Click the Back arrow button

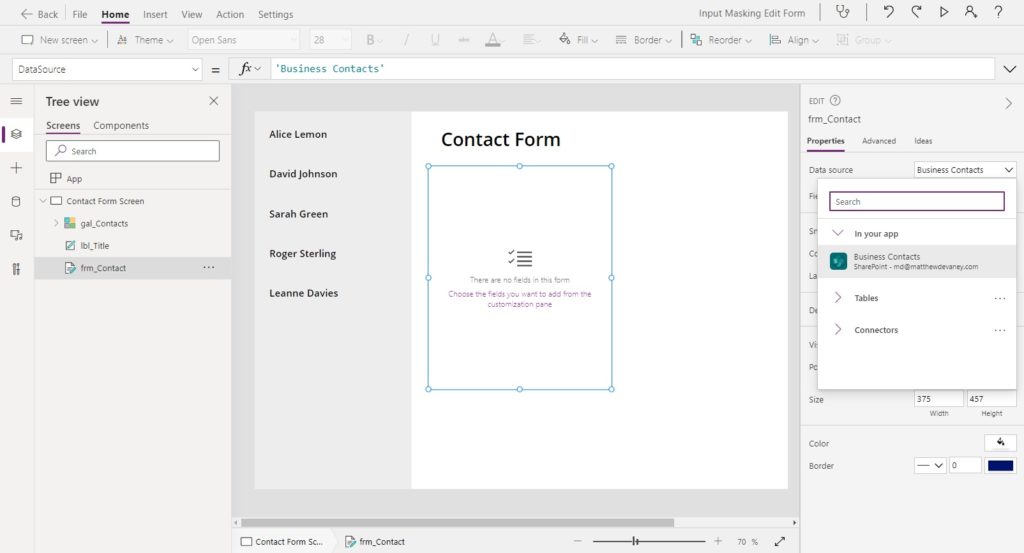pyautogui.click(x=39, y=14)
